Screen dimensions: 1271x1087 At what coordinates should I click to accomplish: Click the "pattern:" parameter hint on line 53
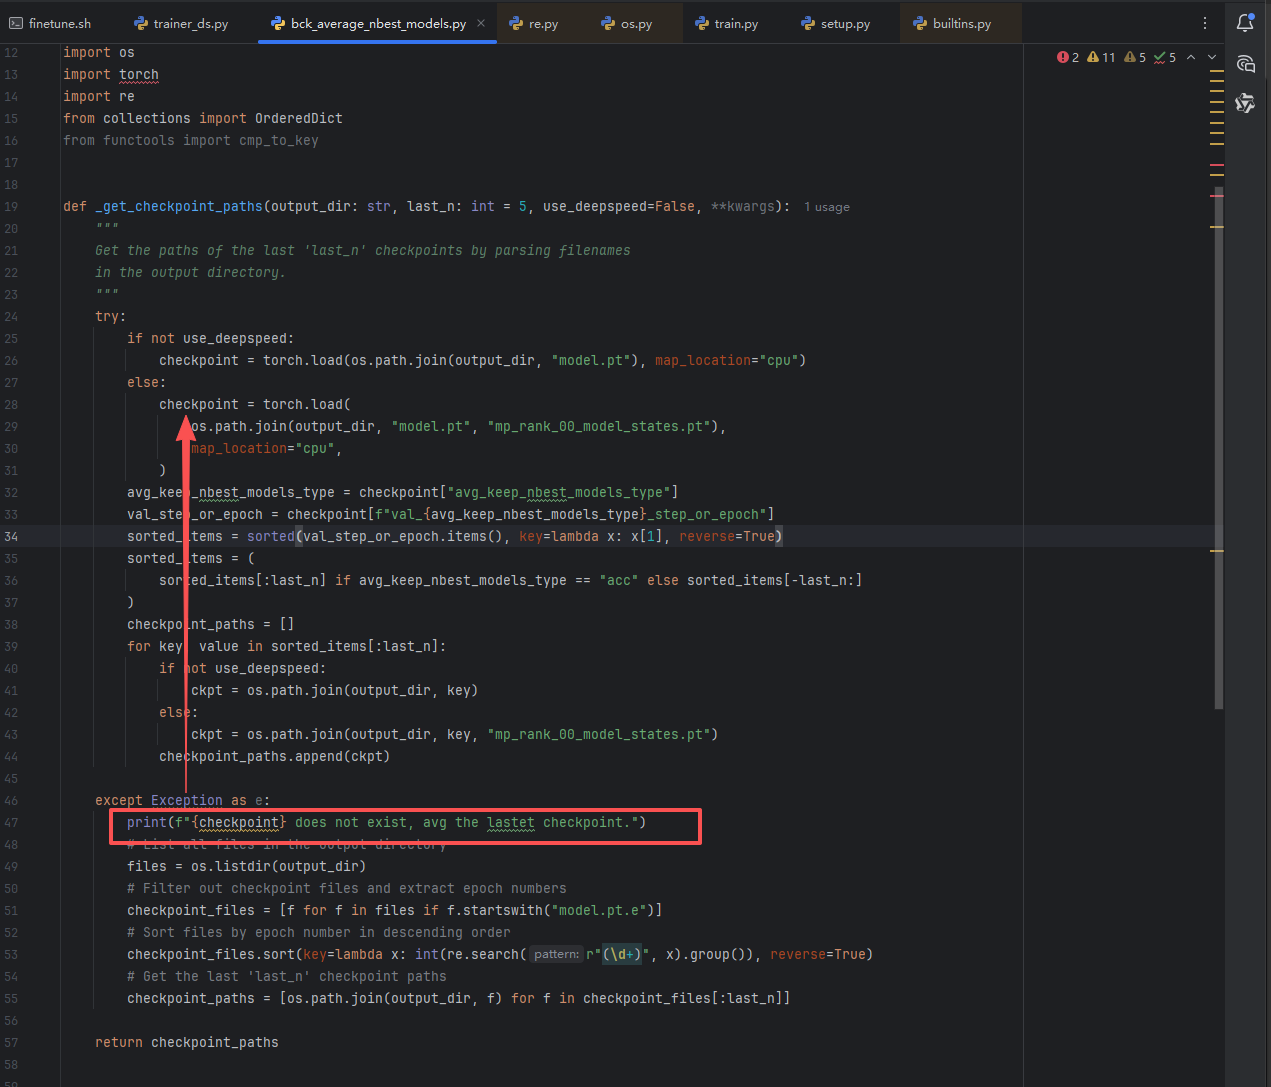click(x=556, y=954)
